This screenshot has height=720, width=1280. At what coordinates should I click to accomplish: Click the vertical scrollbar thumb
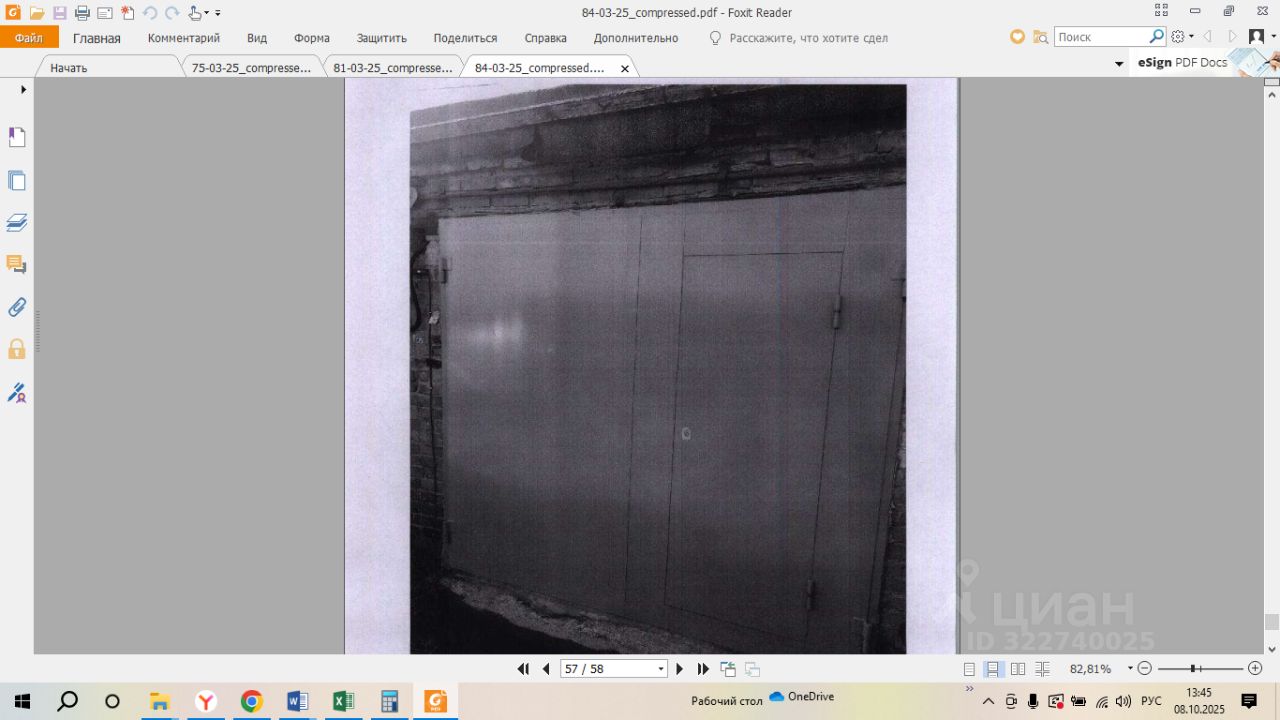(x=1272, y=621)
